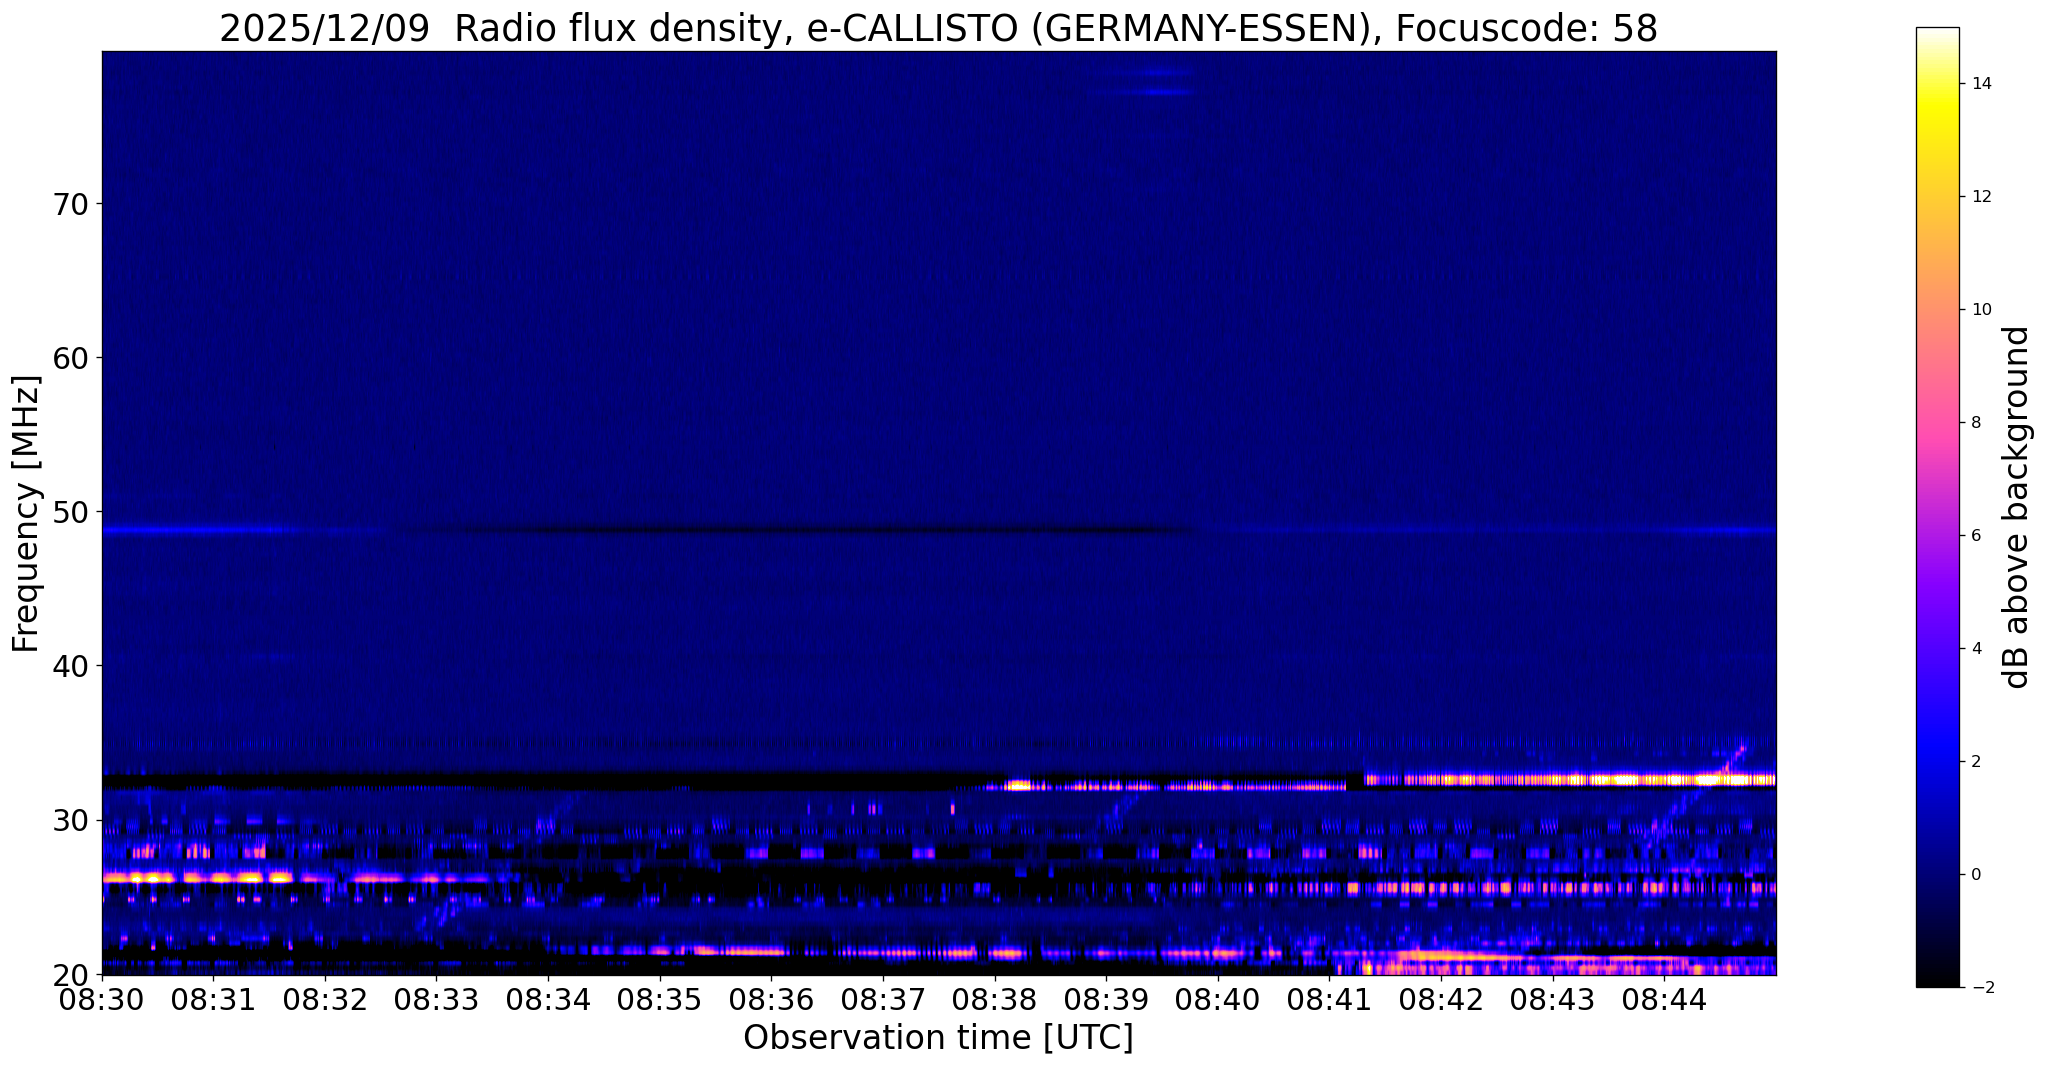Image resolution: width=2047 pixels, height=1067 pixels.
Task: Click the 08:43 time tick label
Action: pos(1552,999)
